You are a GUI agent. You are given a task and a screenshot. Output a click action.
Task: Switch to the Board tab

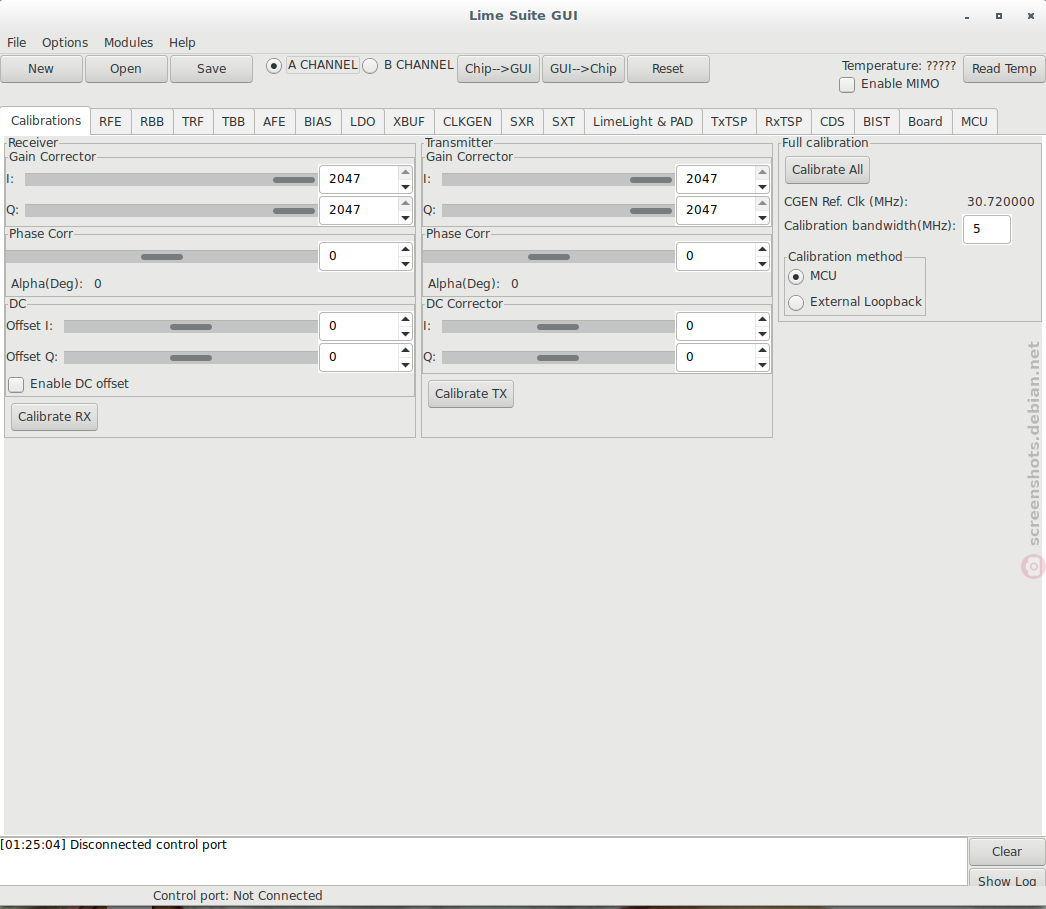coord(925,121)
